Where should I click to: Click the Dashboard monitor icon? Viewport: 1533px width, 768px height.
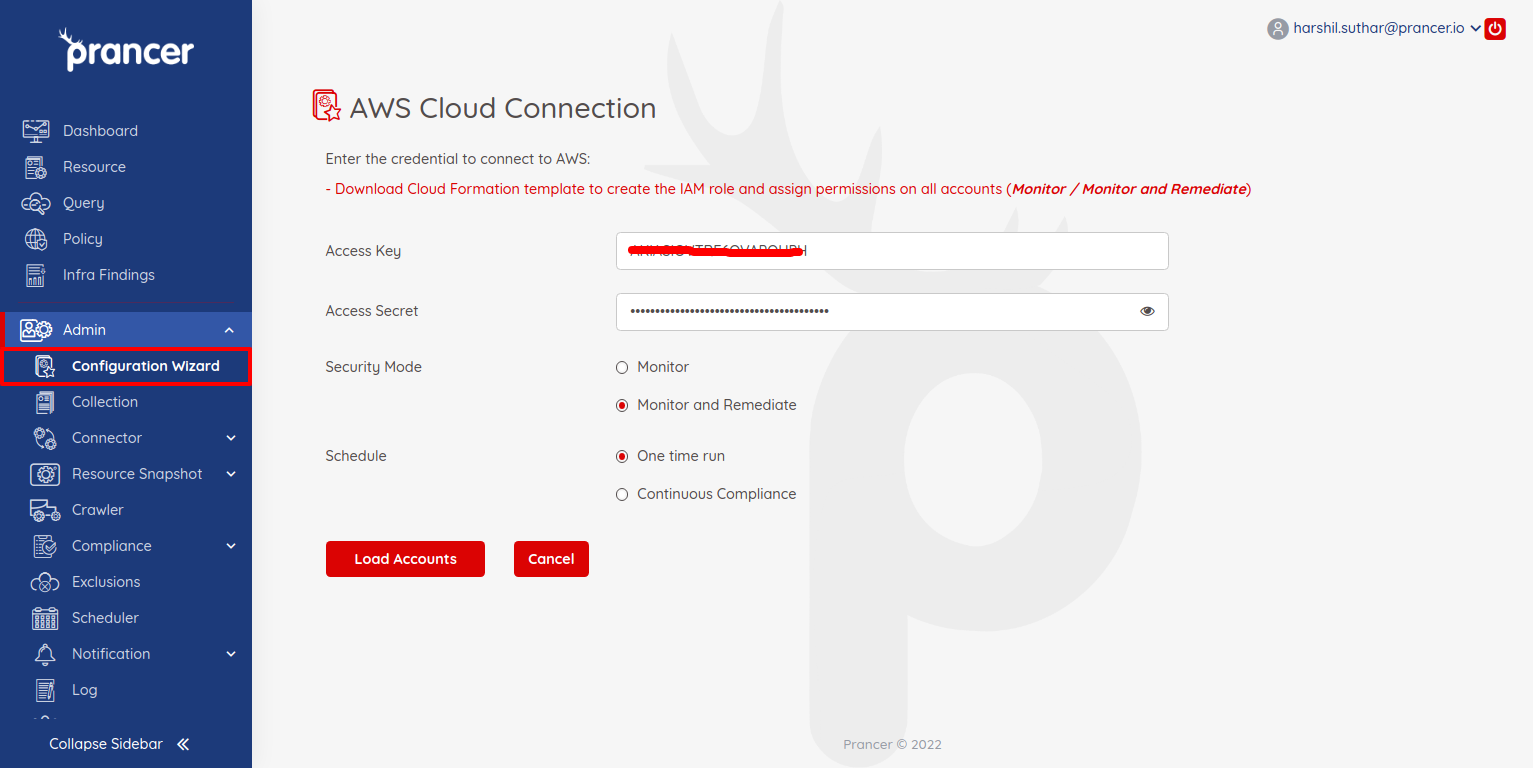[x=36, y=131]
